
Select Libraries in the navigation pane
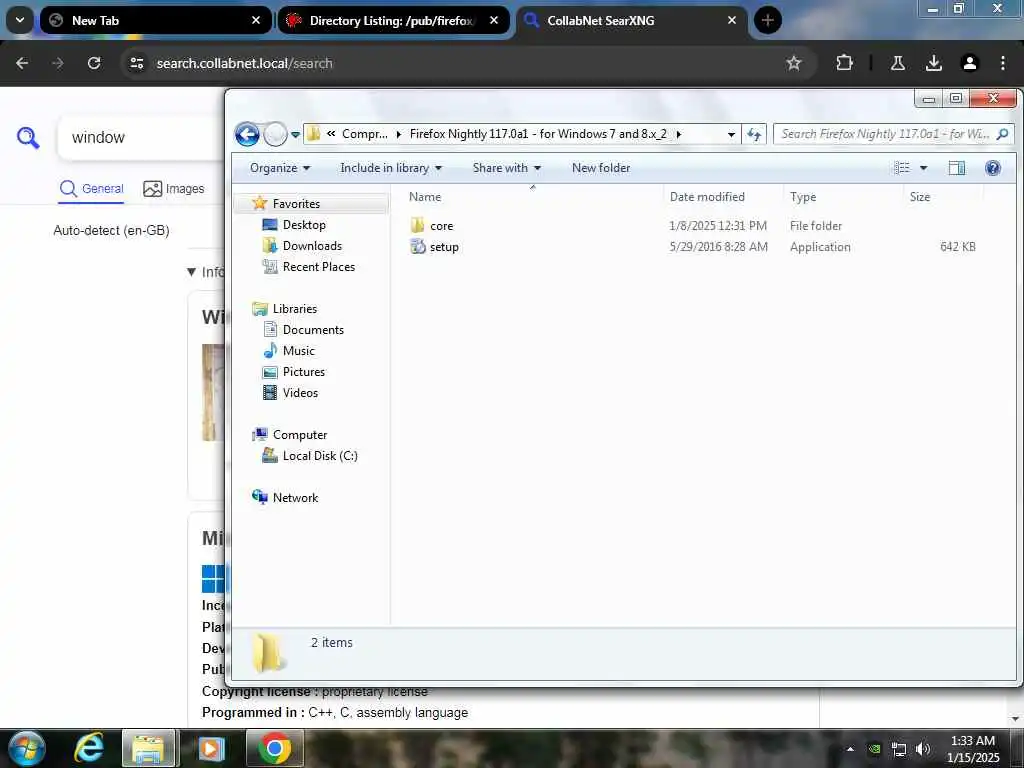tap(295, 309)
